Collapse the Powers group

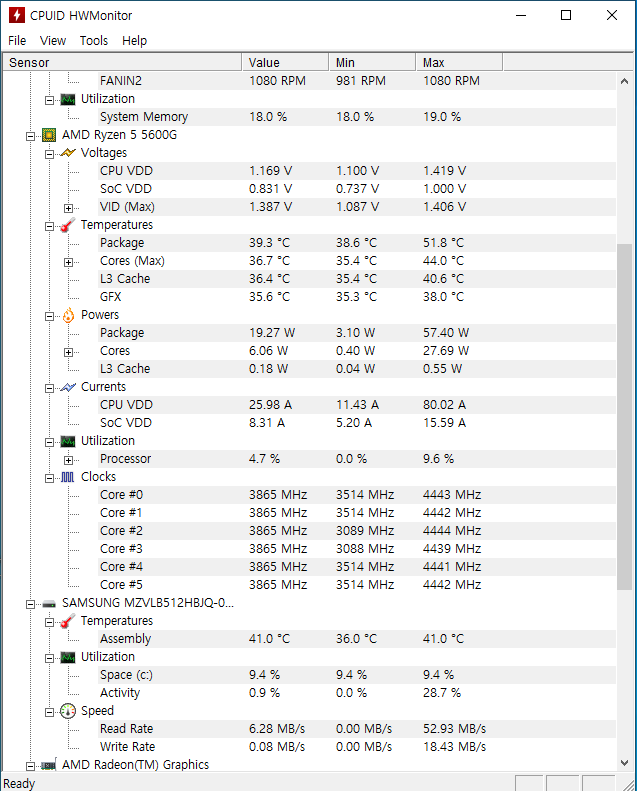click(49, 316)
